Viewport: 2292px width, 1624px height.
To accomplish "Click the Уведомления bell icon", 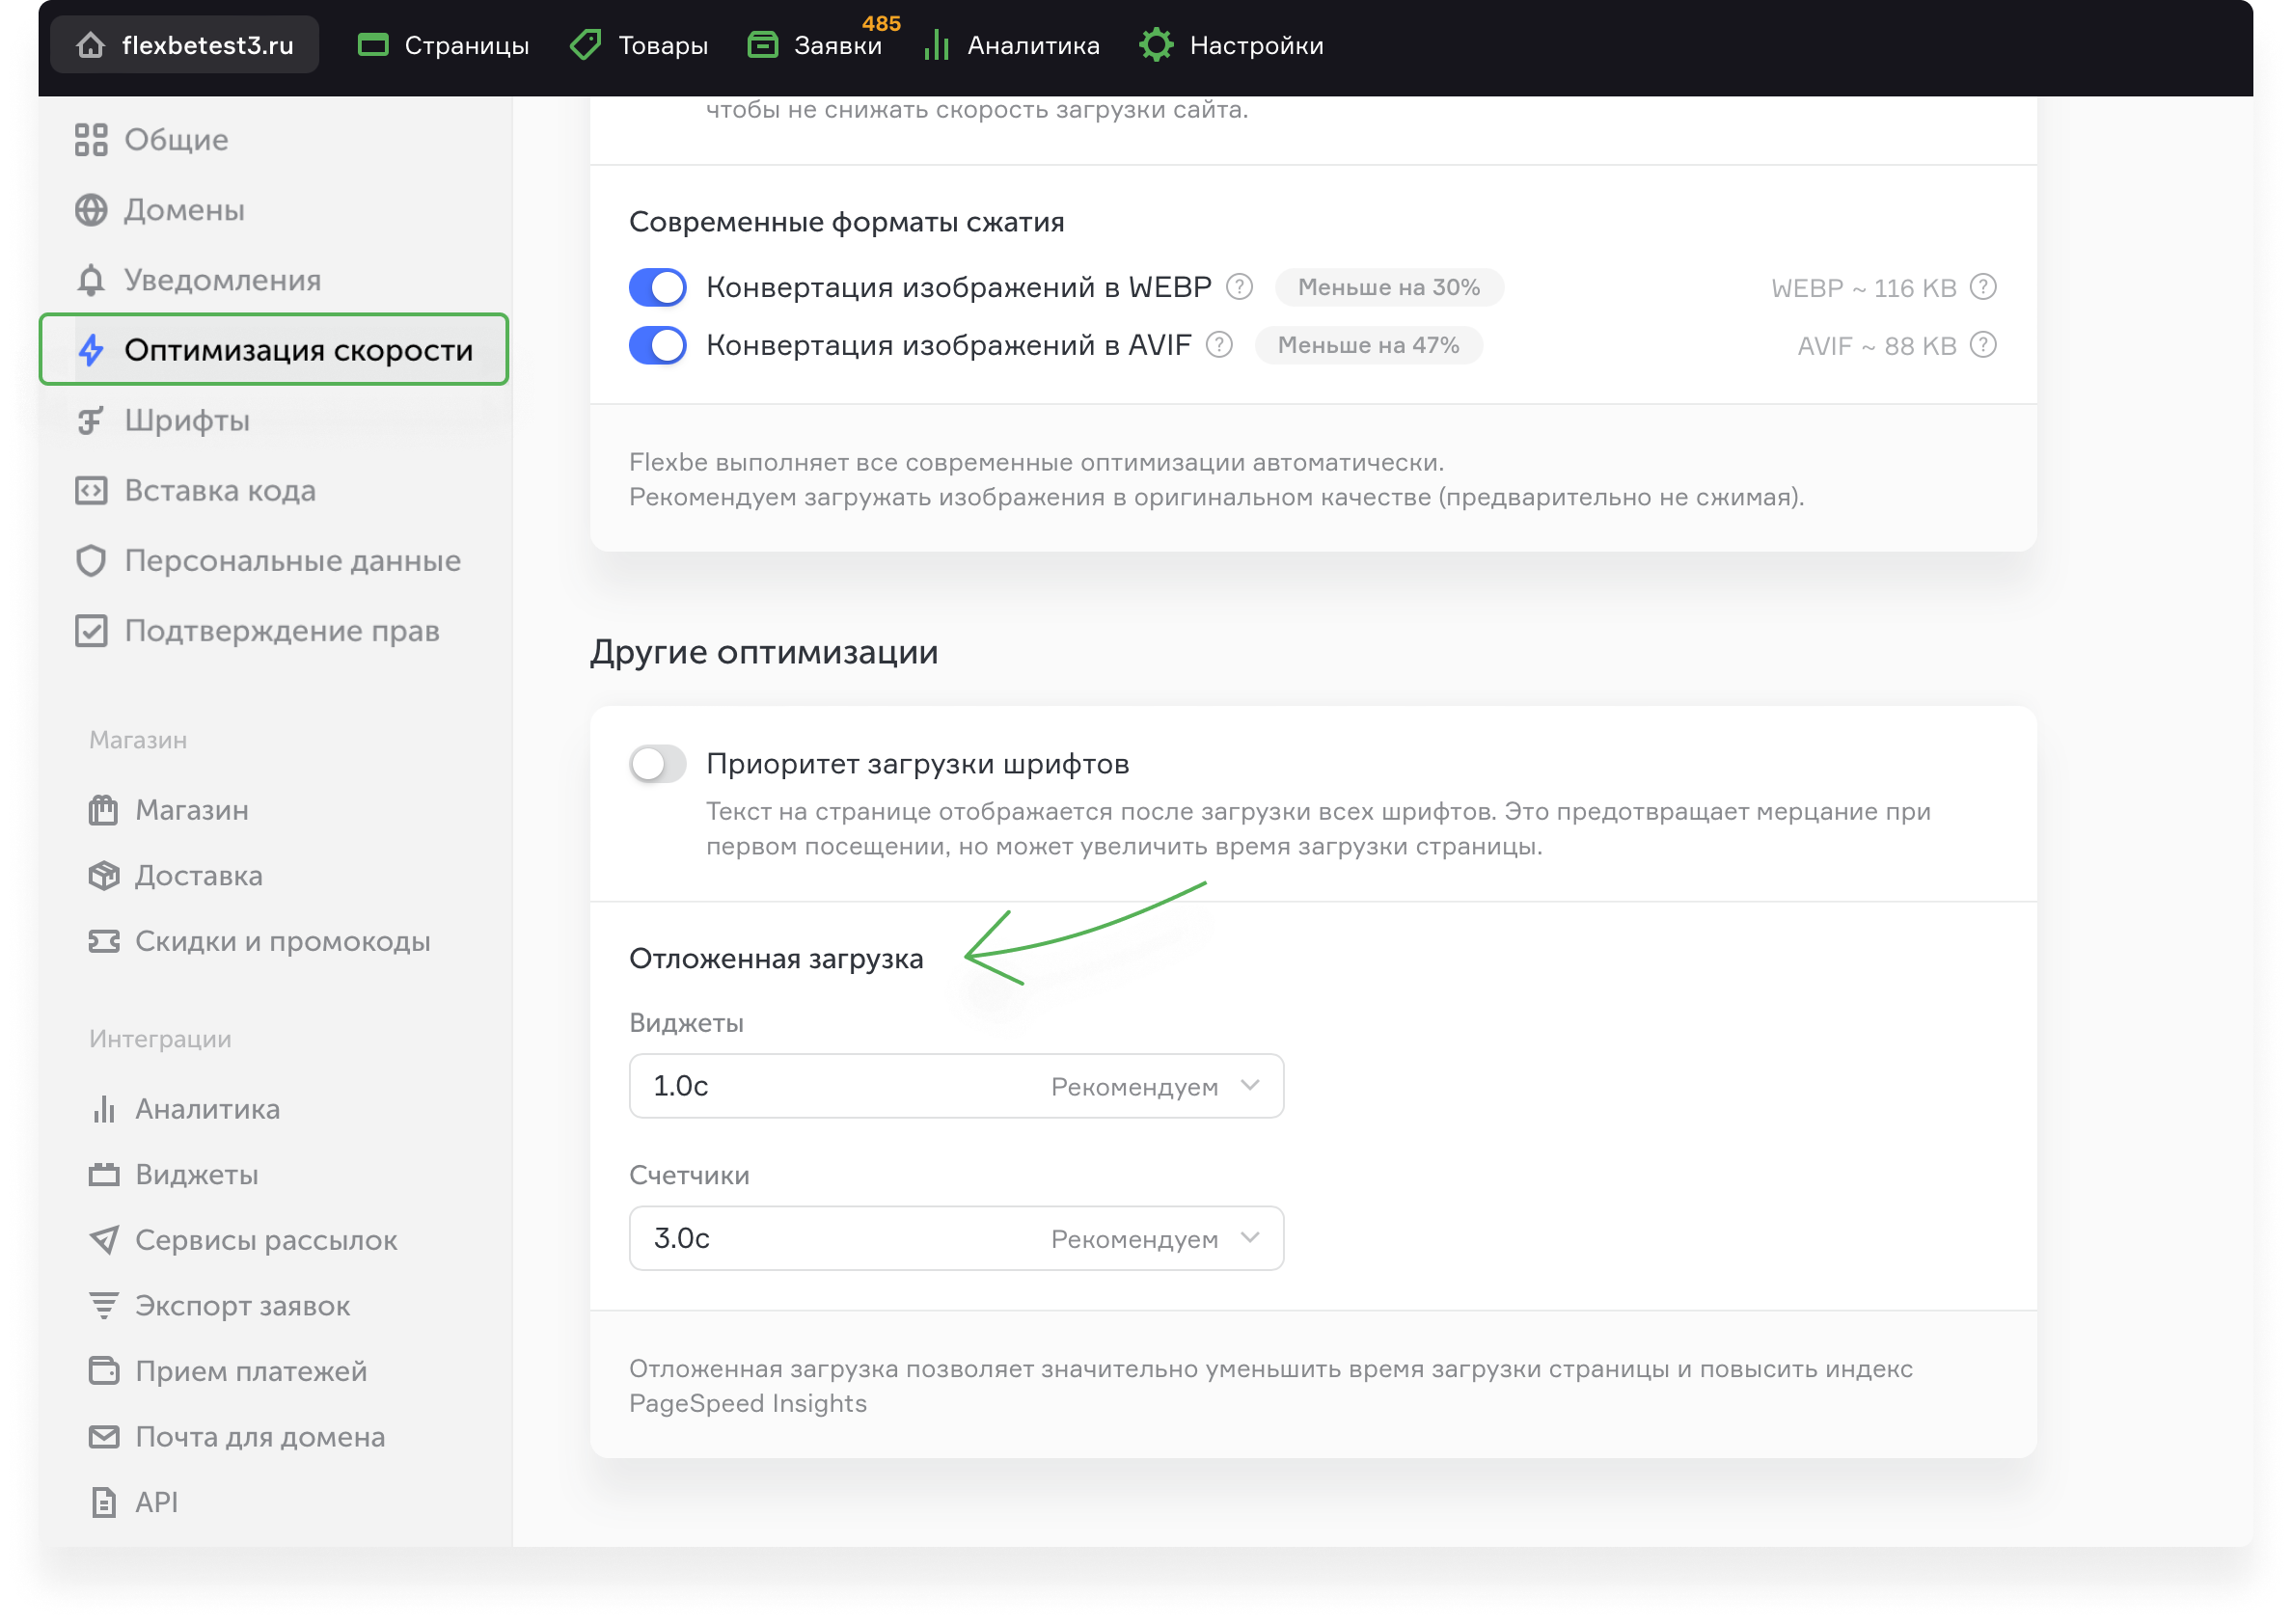I will click(x=91, y=280).
